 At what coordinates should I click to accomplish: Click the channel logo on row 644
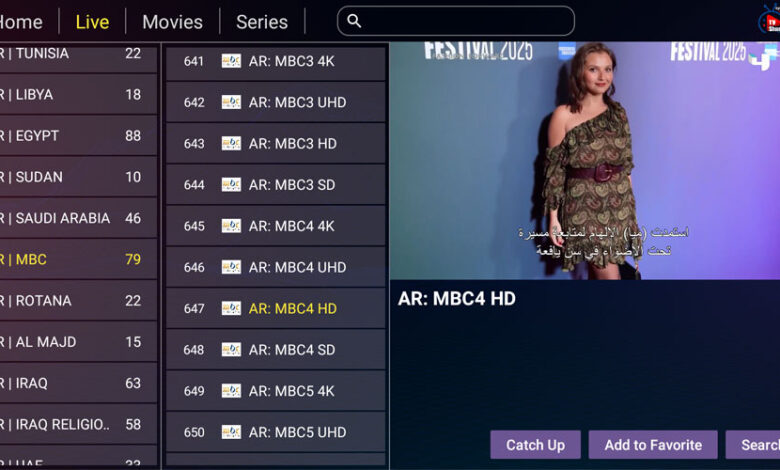[231, 185]
